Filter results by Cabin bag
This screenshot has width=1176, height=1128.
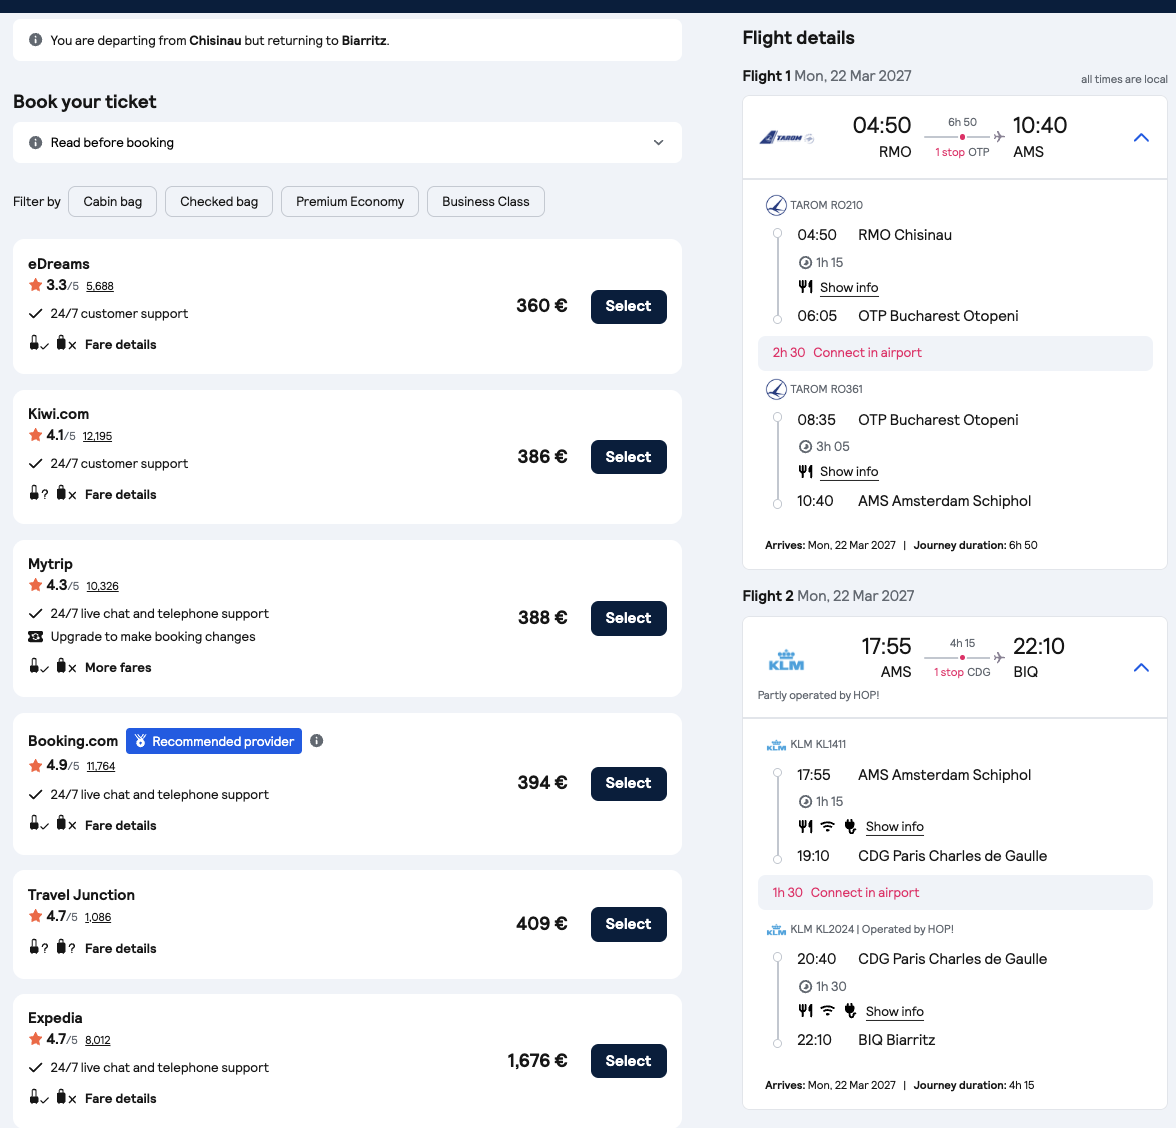[112, 202]
